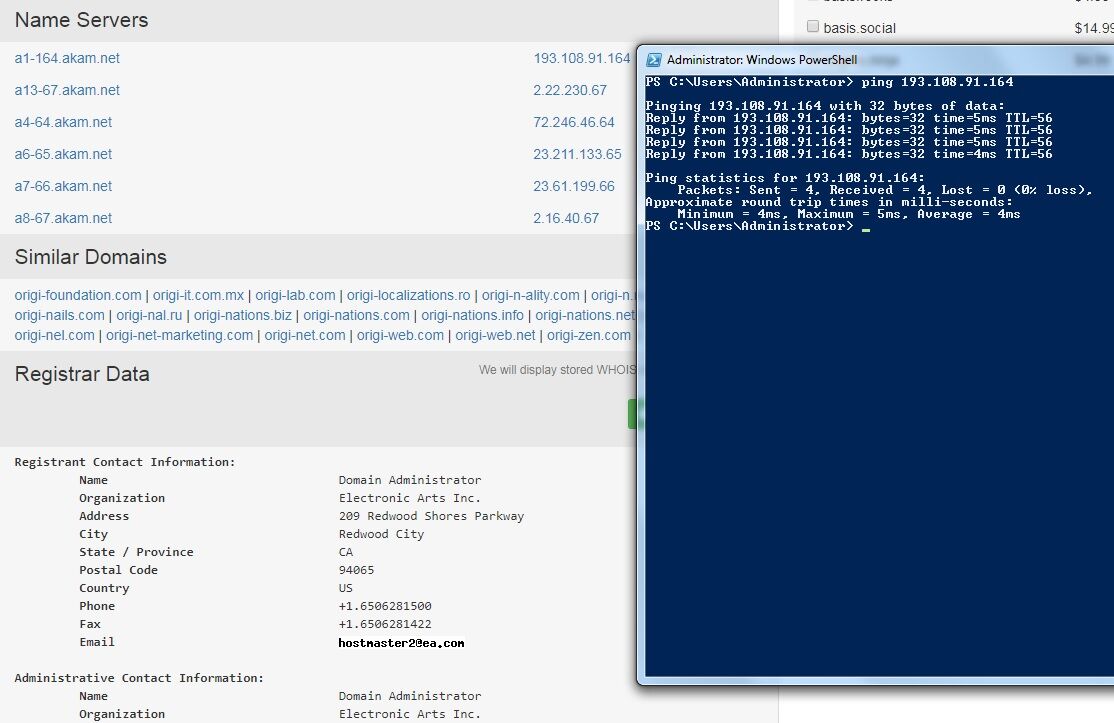Select the Administrative Contact Information heading
The height and width of the screenshot is (723, 1114).
(139, 678)
